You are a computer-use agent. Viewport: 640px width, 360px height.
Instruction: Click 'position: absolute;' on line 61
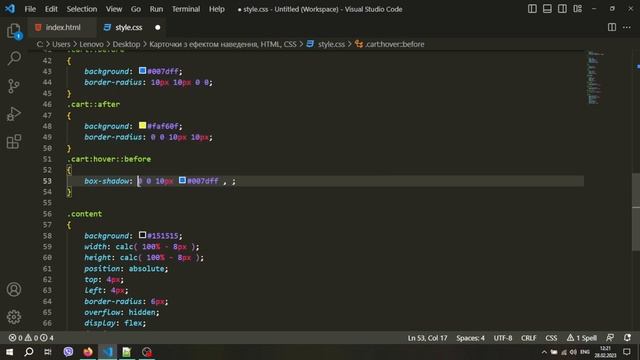[x=126, y=269]
